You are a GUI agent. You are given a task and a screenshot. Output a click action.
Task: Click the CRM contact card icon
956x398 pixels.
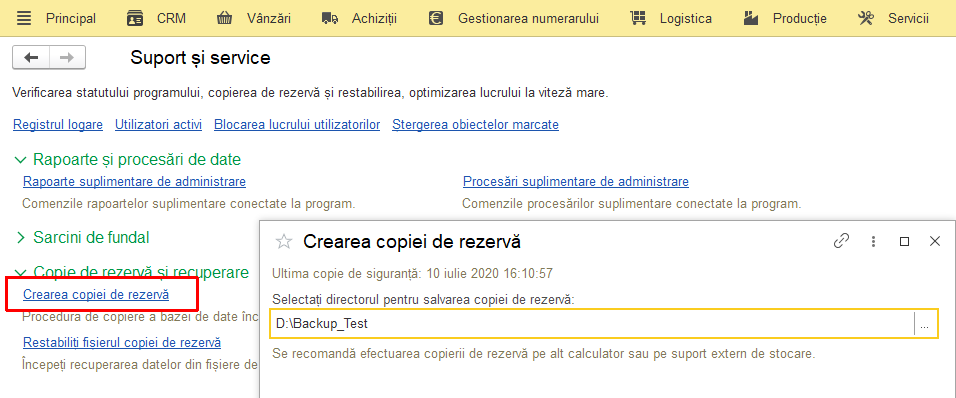click(135, 18)
